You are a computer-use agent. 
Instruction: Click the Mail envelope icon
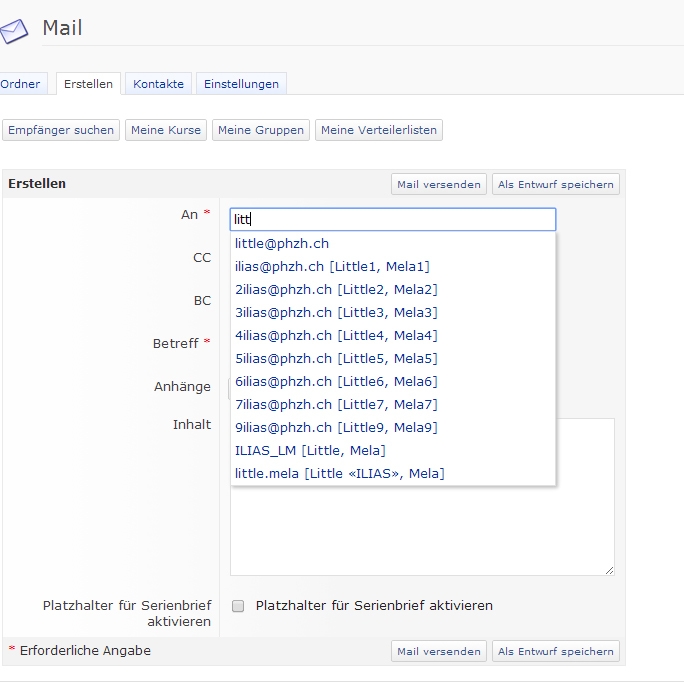click(x=15, y=31)
